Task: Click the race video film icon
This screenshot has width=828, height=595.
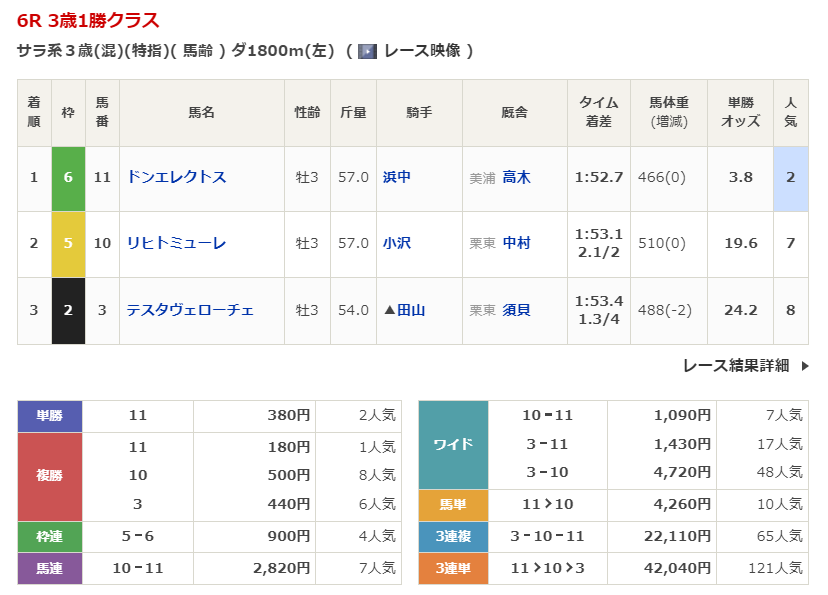Action: point(367,51)
